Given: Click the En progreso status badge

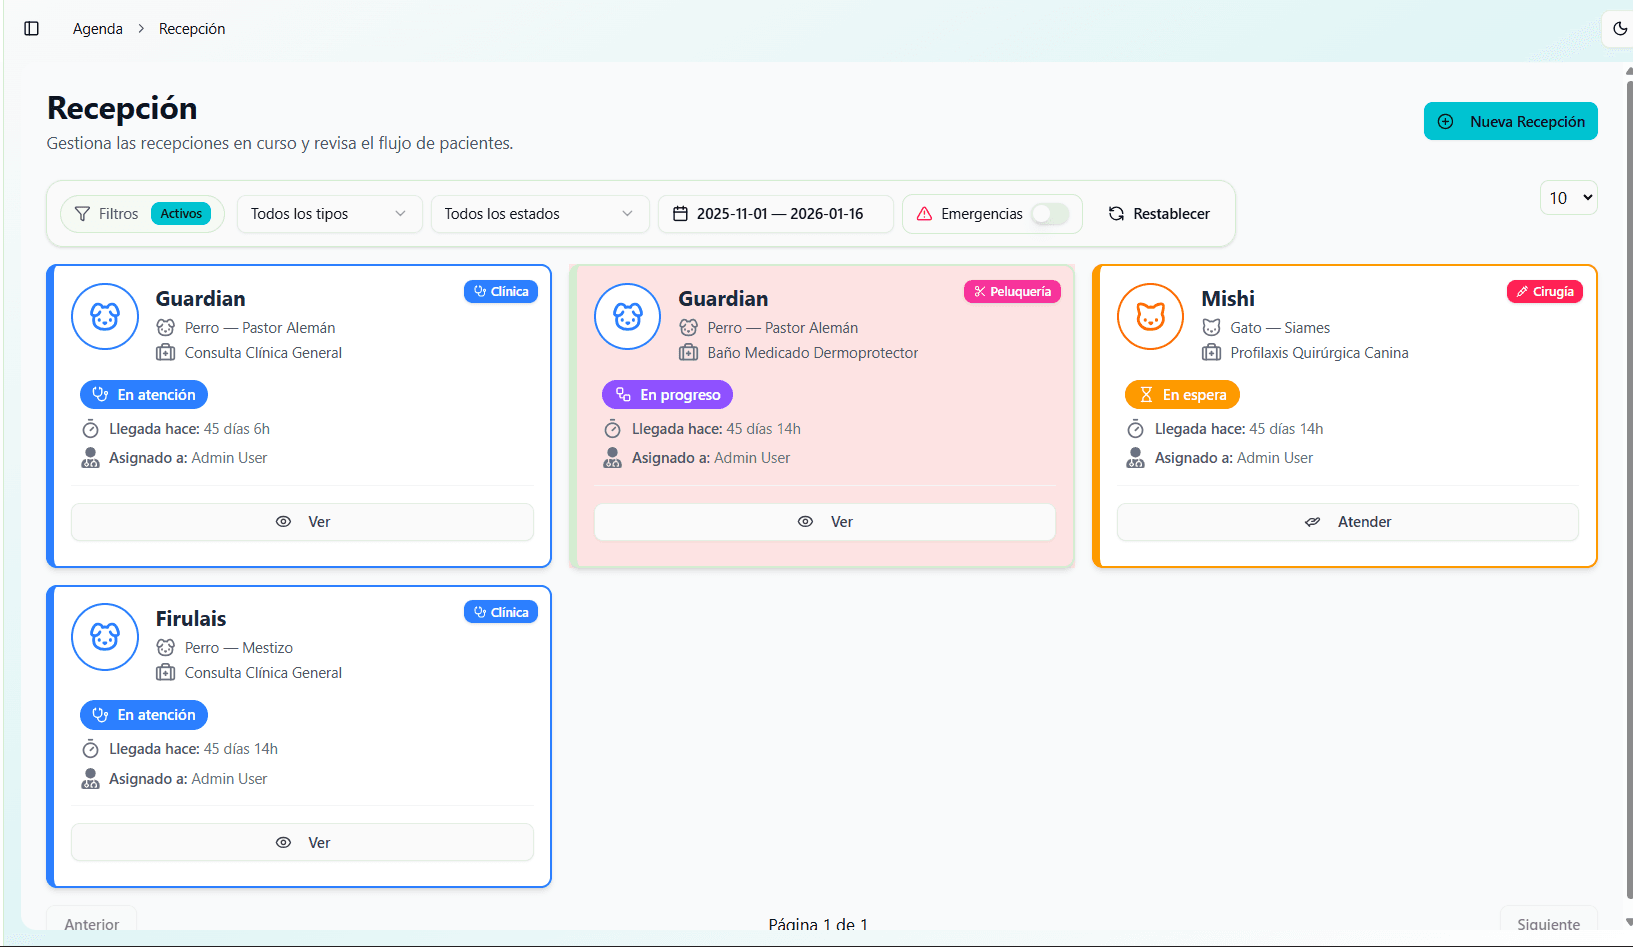Looking at the screenshot, I should click(x=667, y=395).
